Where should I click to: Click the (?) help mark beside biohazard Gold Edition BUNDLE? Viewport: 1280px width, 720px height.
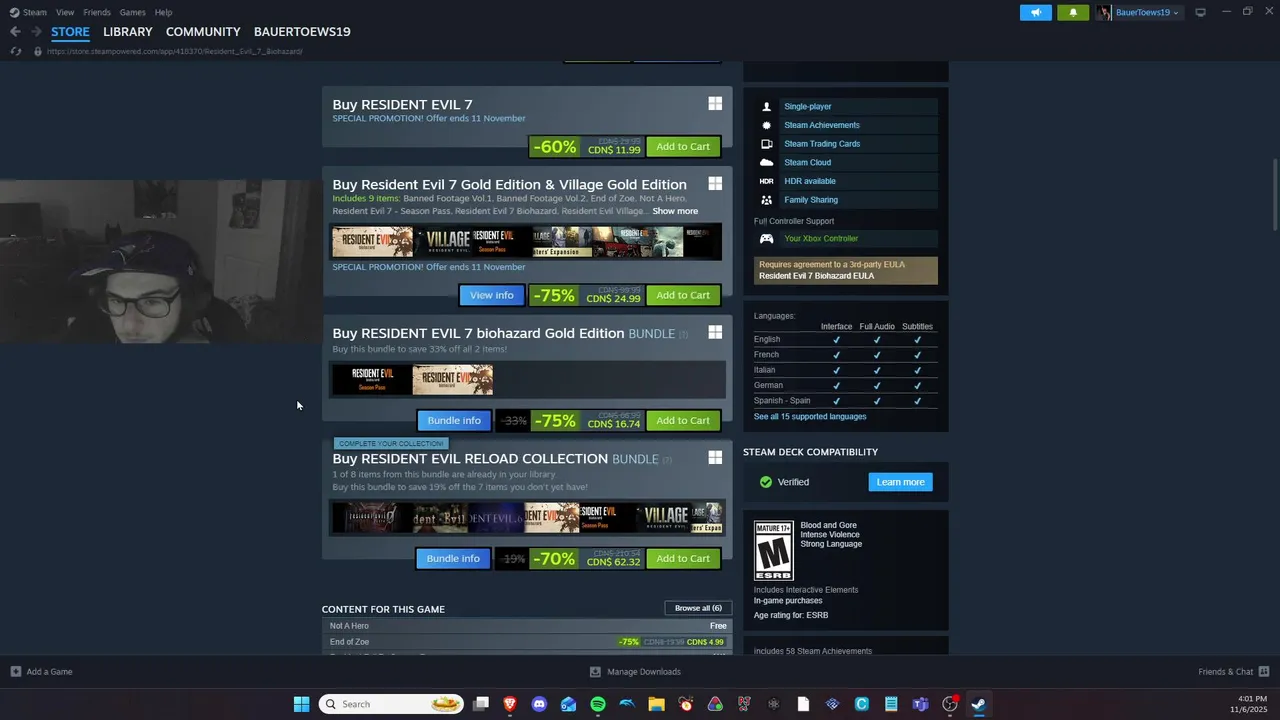tap(684, 334)
